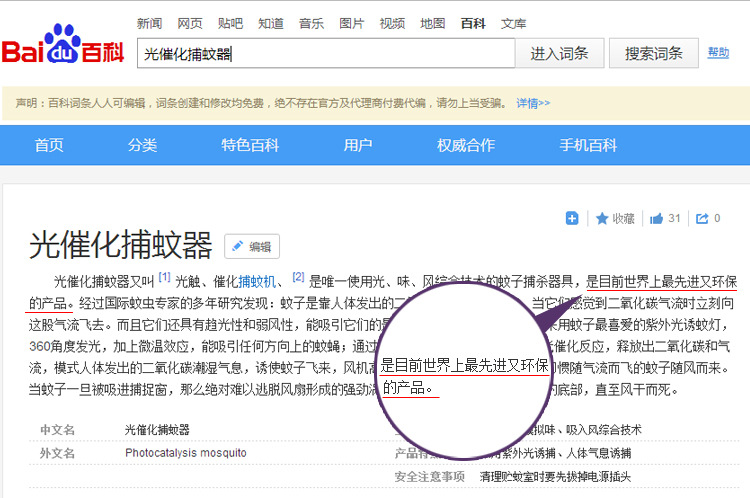Click the 搜索词条 button
Image resolution: width=750 pixels, height=498 pixels.
653,53
